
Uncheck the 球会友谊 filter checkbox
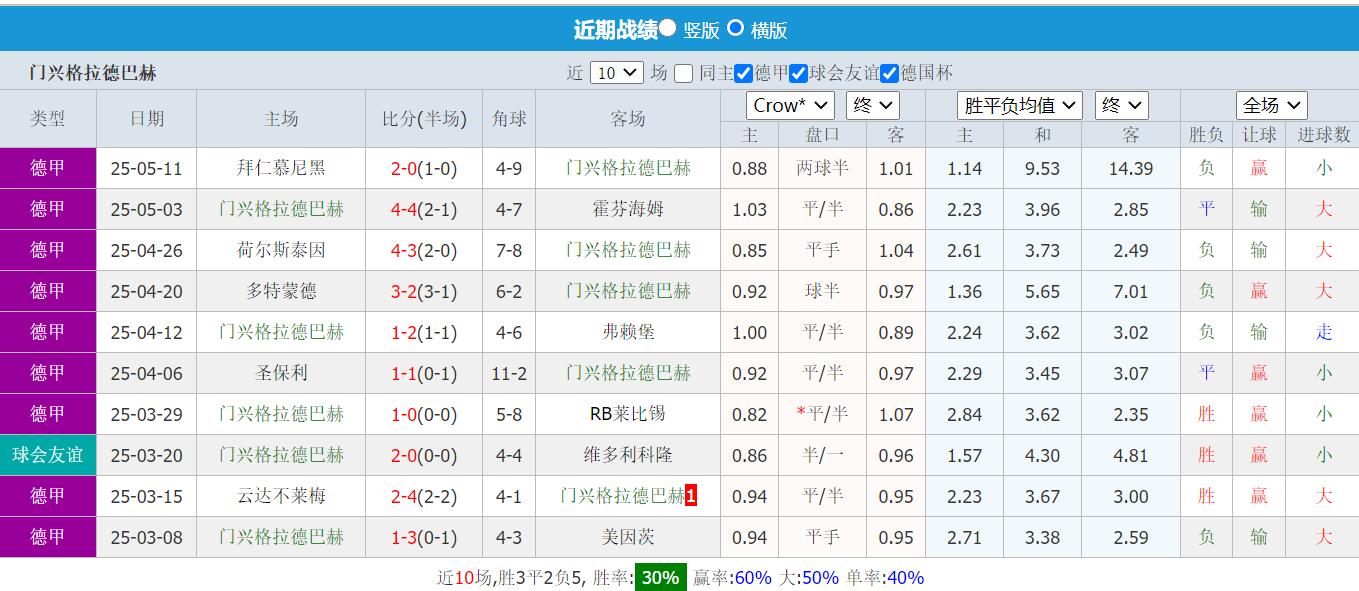[x=800, y=74]
